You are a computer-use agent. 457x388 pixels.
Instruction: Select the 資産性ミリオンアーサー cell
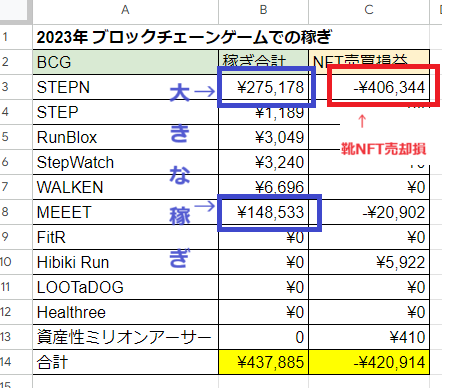(x=125, y=337)
